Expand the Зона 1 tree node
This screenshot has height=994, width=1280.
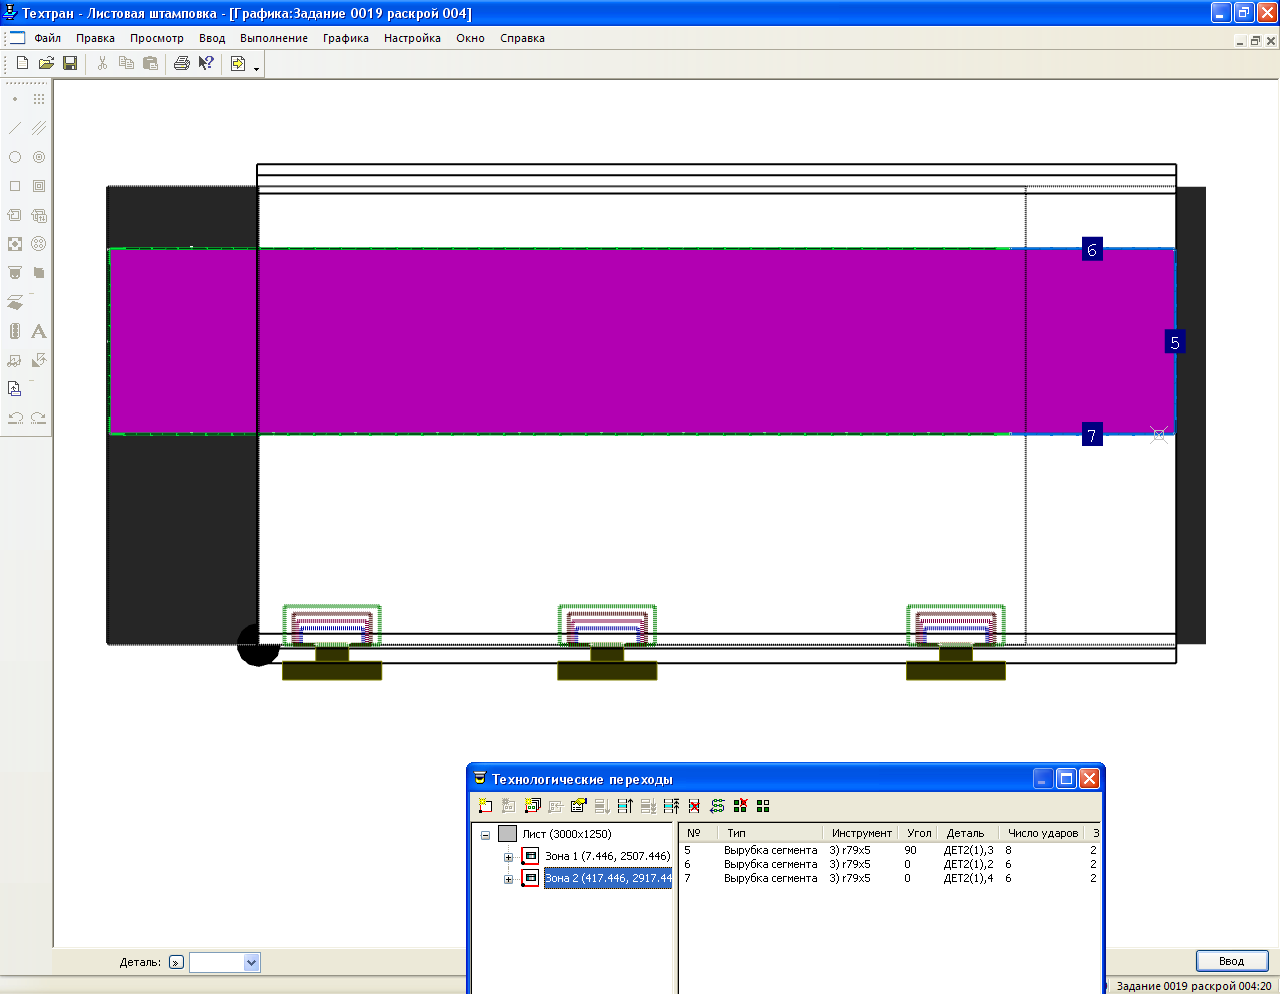pos(508,857)
